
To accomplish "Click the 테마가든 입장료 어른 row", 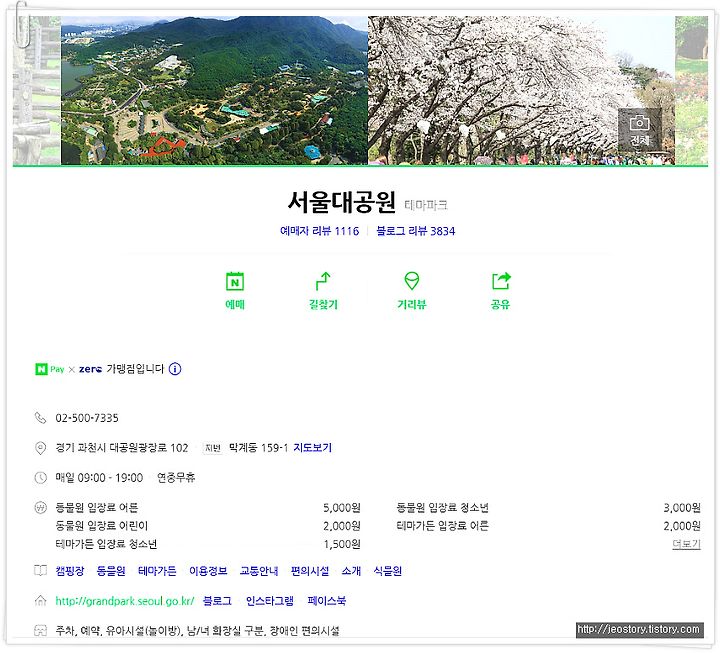I will 548,525.
